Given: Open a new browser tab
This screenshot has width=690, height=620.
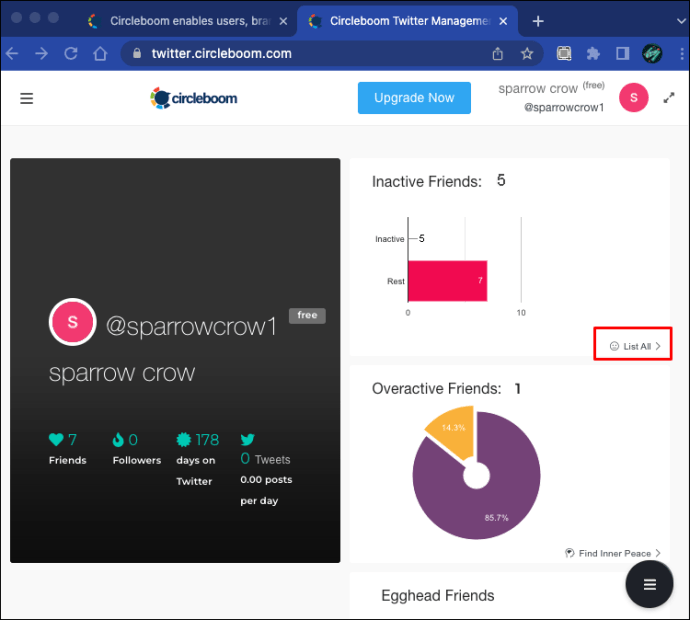Looking at the screenshot, I should 538,21.
